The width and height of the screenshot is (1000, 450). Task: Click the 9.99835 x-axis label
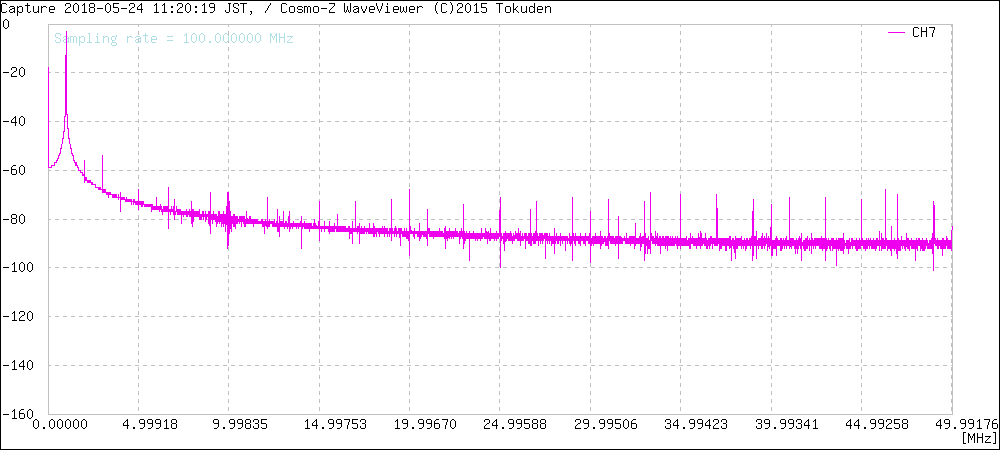point(229,425)
